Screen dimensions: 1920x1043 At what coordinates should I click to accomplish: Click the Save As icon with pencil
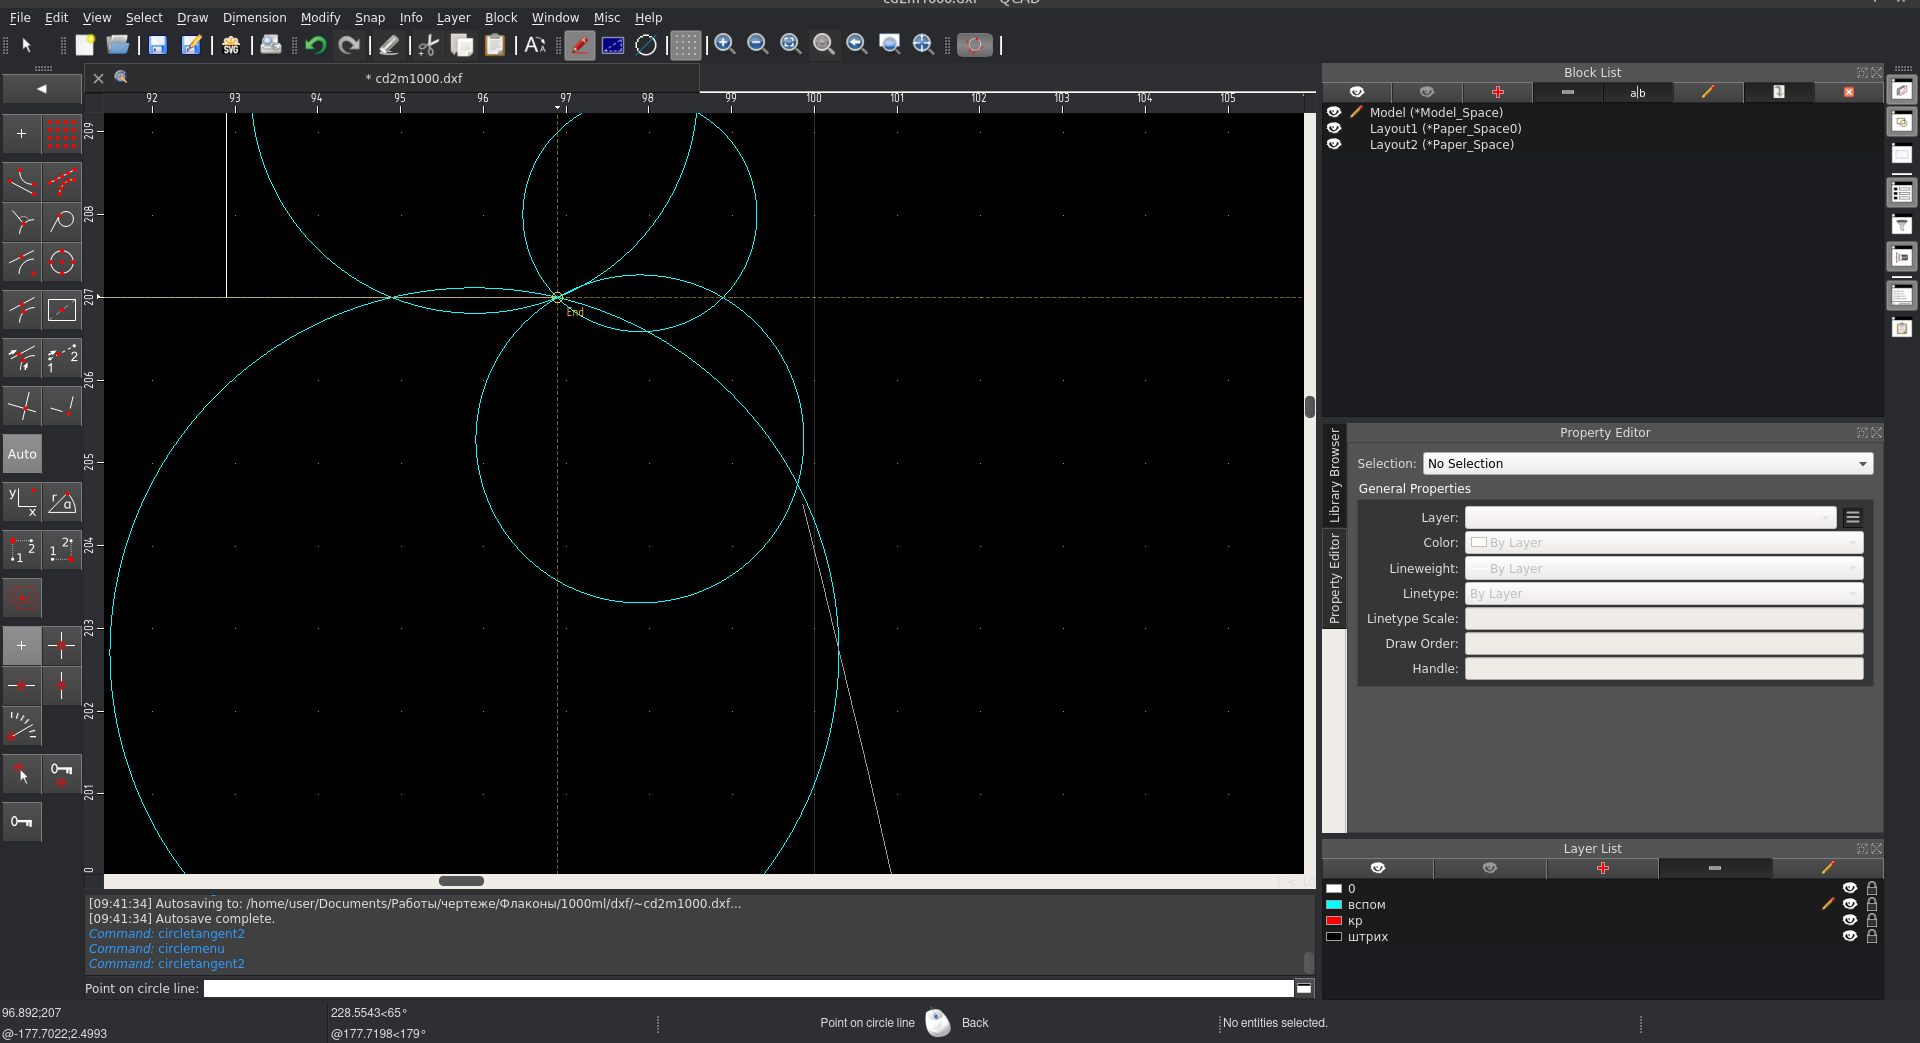(x=190, y=45)
